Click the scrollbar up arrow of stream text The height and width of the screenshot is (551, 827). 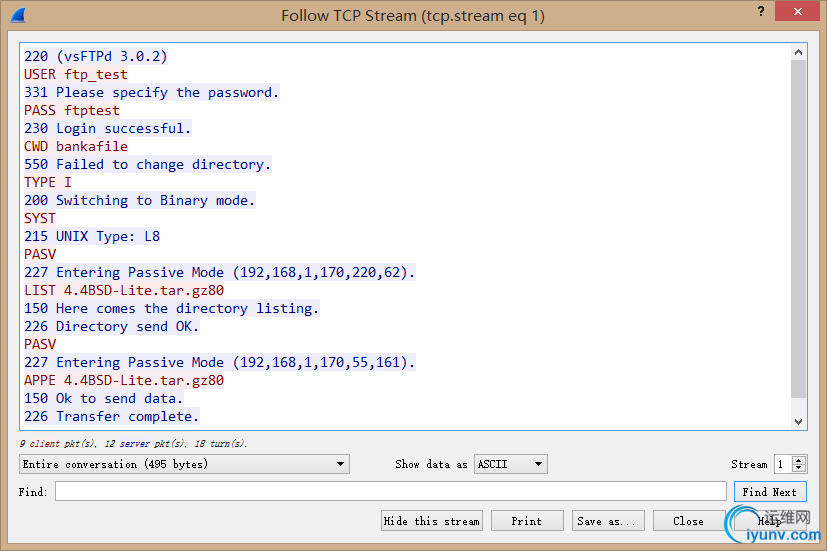799,52
